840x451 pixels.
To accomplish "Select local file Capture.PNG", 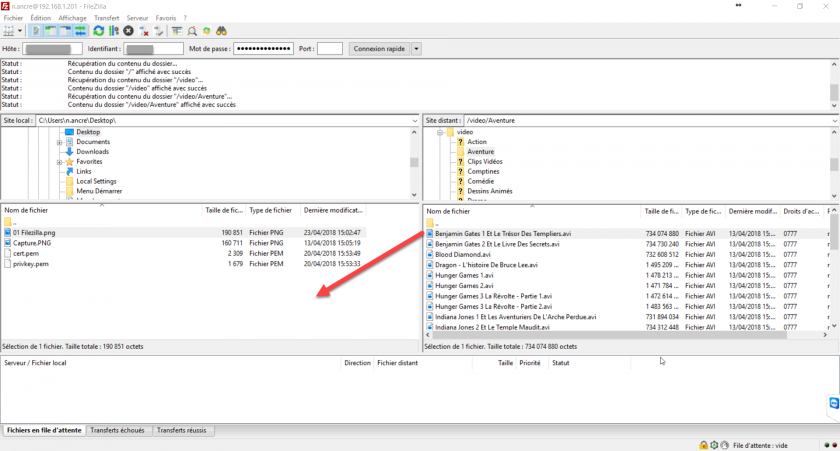I will pos(32,243).
